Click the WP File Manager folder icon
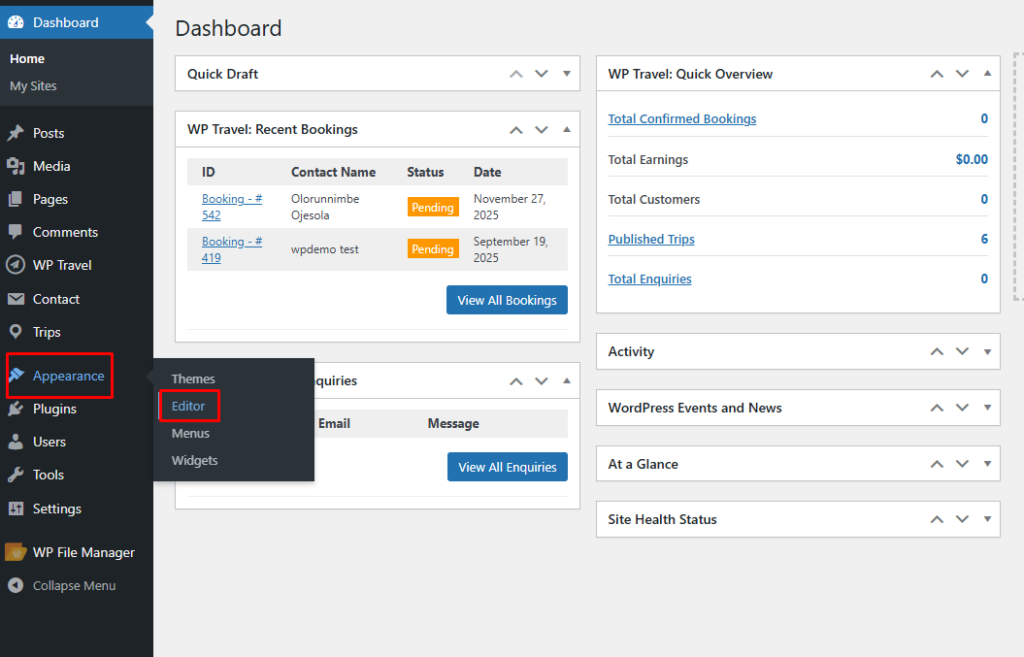Screen dimensions: 1024x657 click(16, 552)
